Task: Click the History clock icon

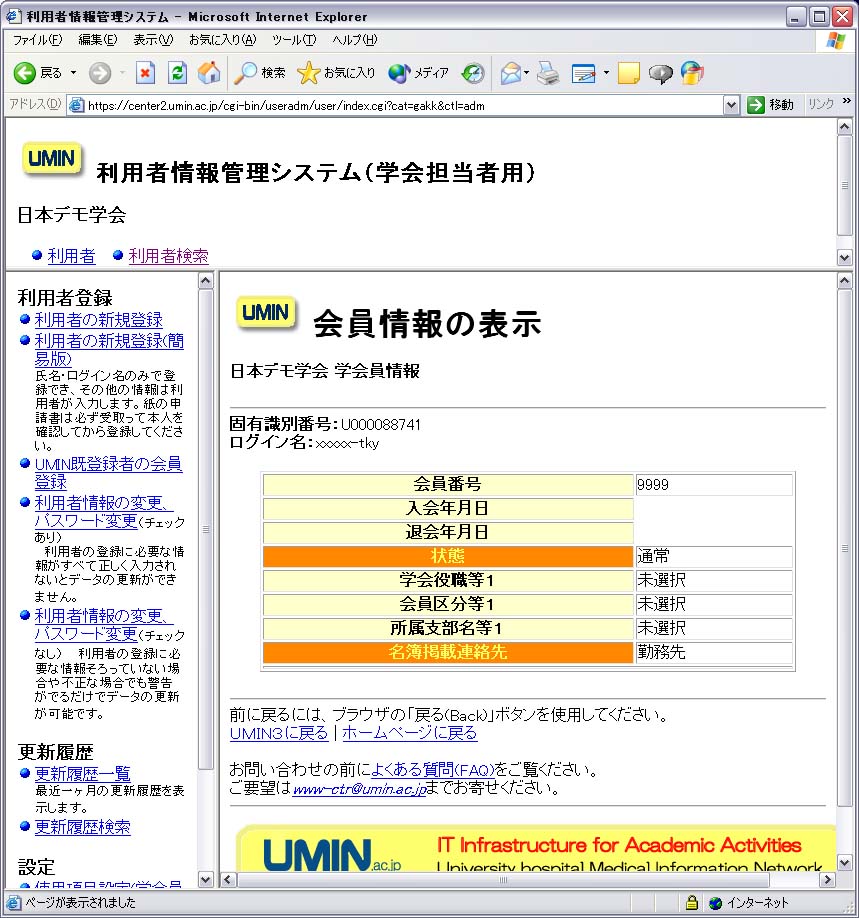Action: pyautogui.click(x=473, y=73)
